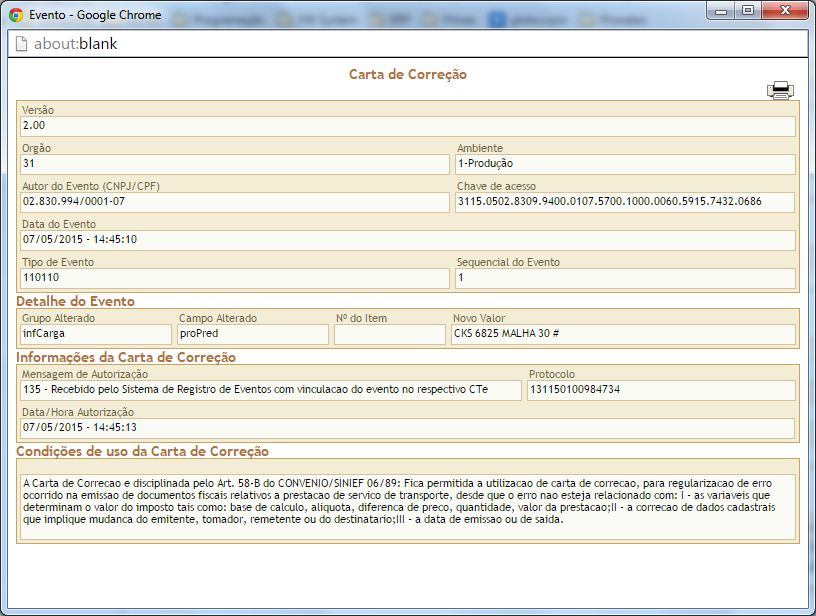Click the Carta de Correção page title
Viewport: 816px width, 616px height.
pyautogui.click(x=407, y=74)
